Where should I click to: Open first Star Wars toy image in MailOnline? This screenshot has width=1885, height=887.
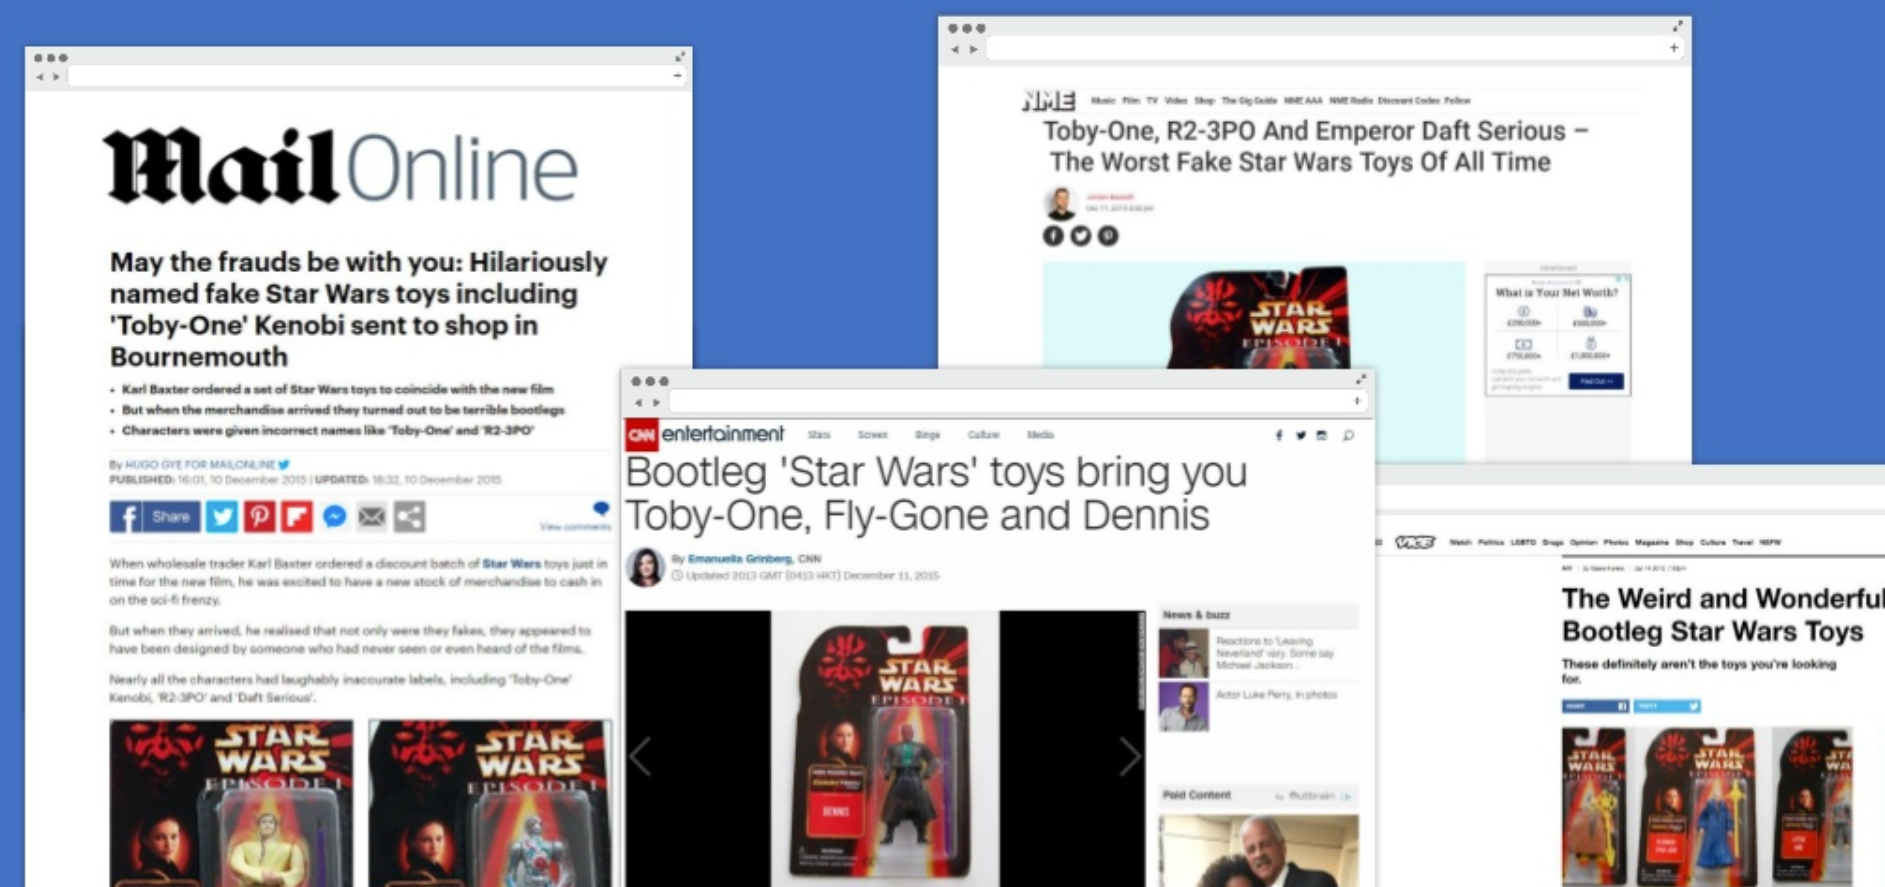click(231, 803)
